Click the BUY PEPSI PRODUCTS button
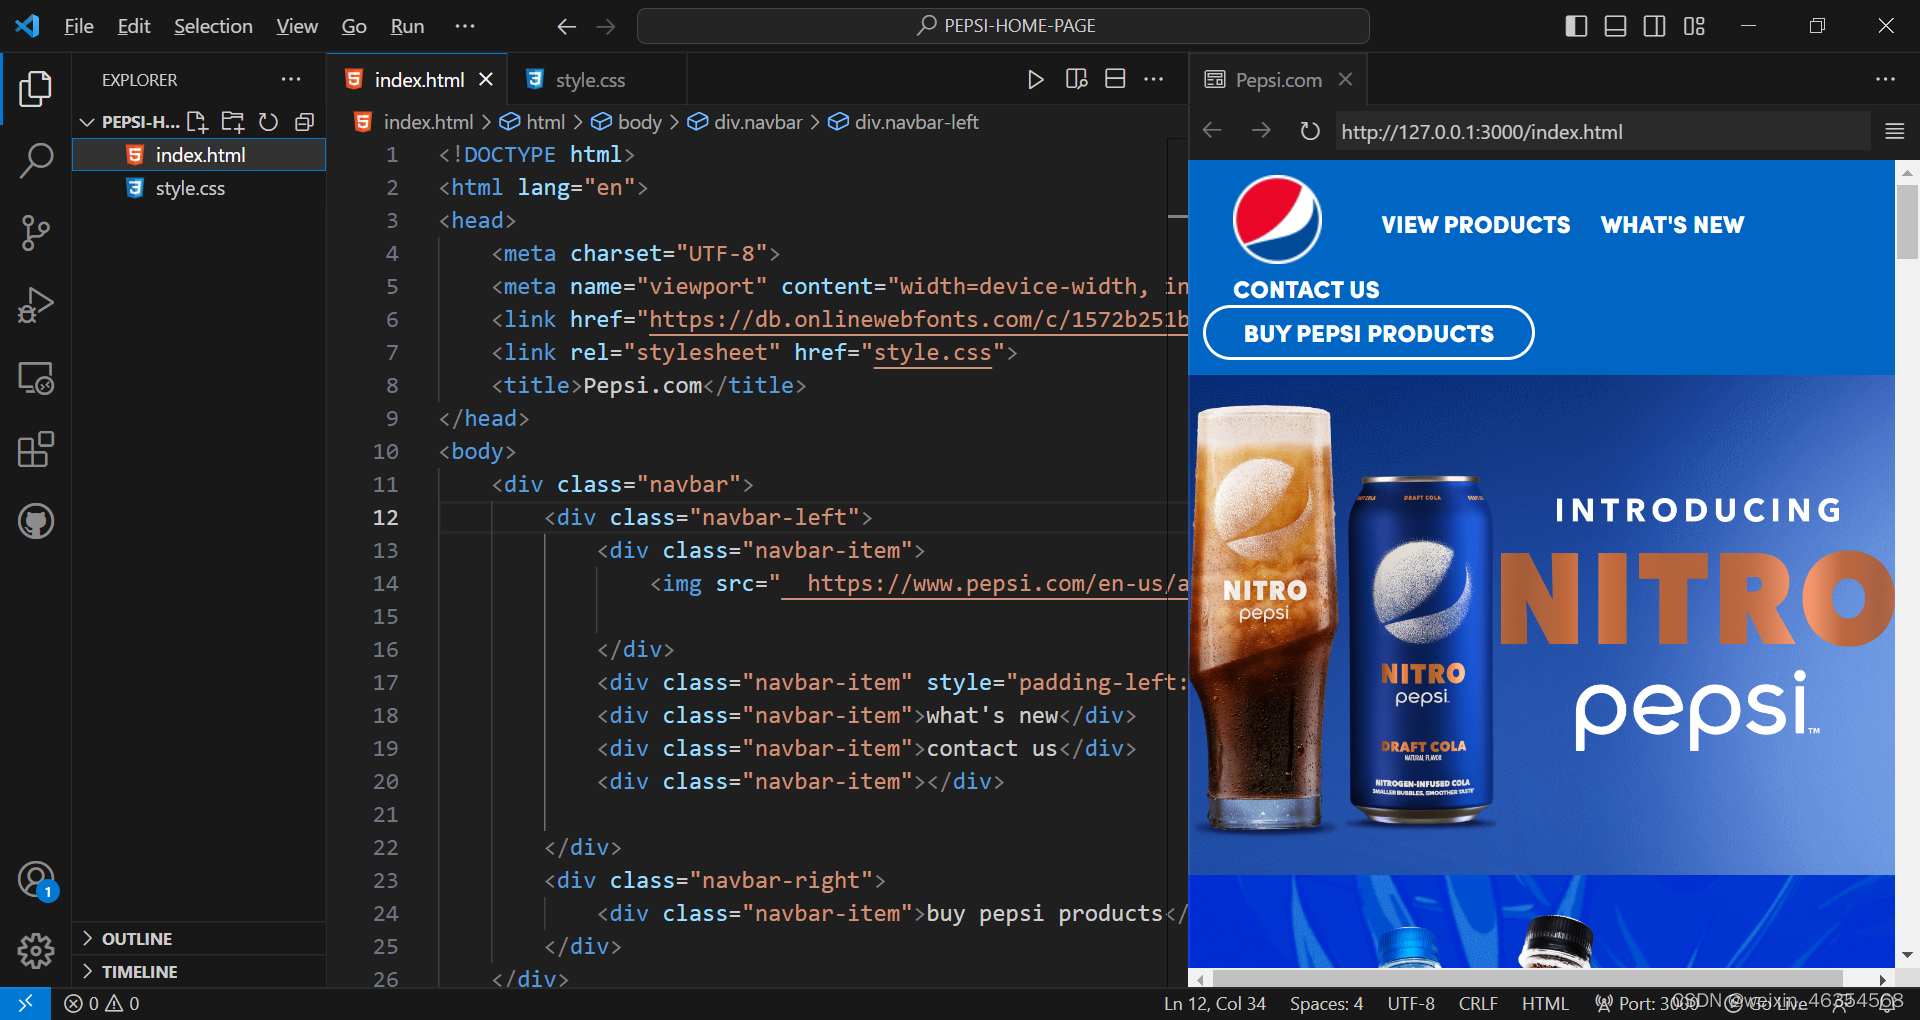The image size is (1920, 1020). pyautogui.click(x=1368, y=333)
